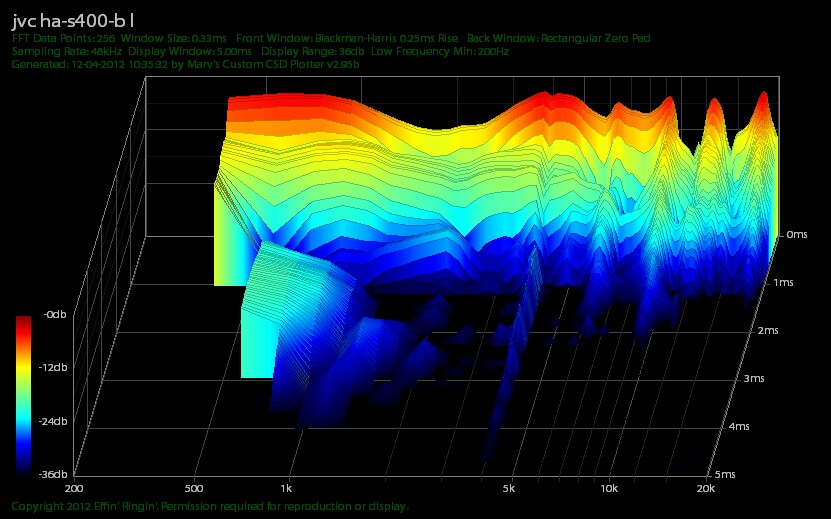Click the '5ms' time axis label

pos(724,474)
